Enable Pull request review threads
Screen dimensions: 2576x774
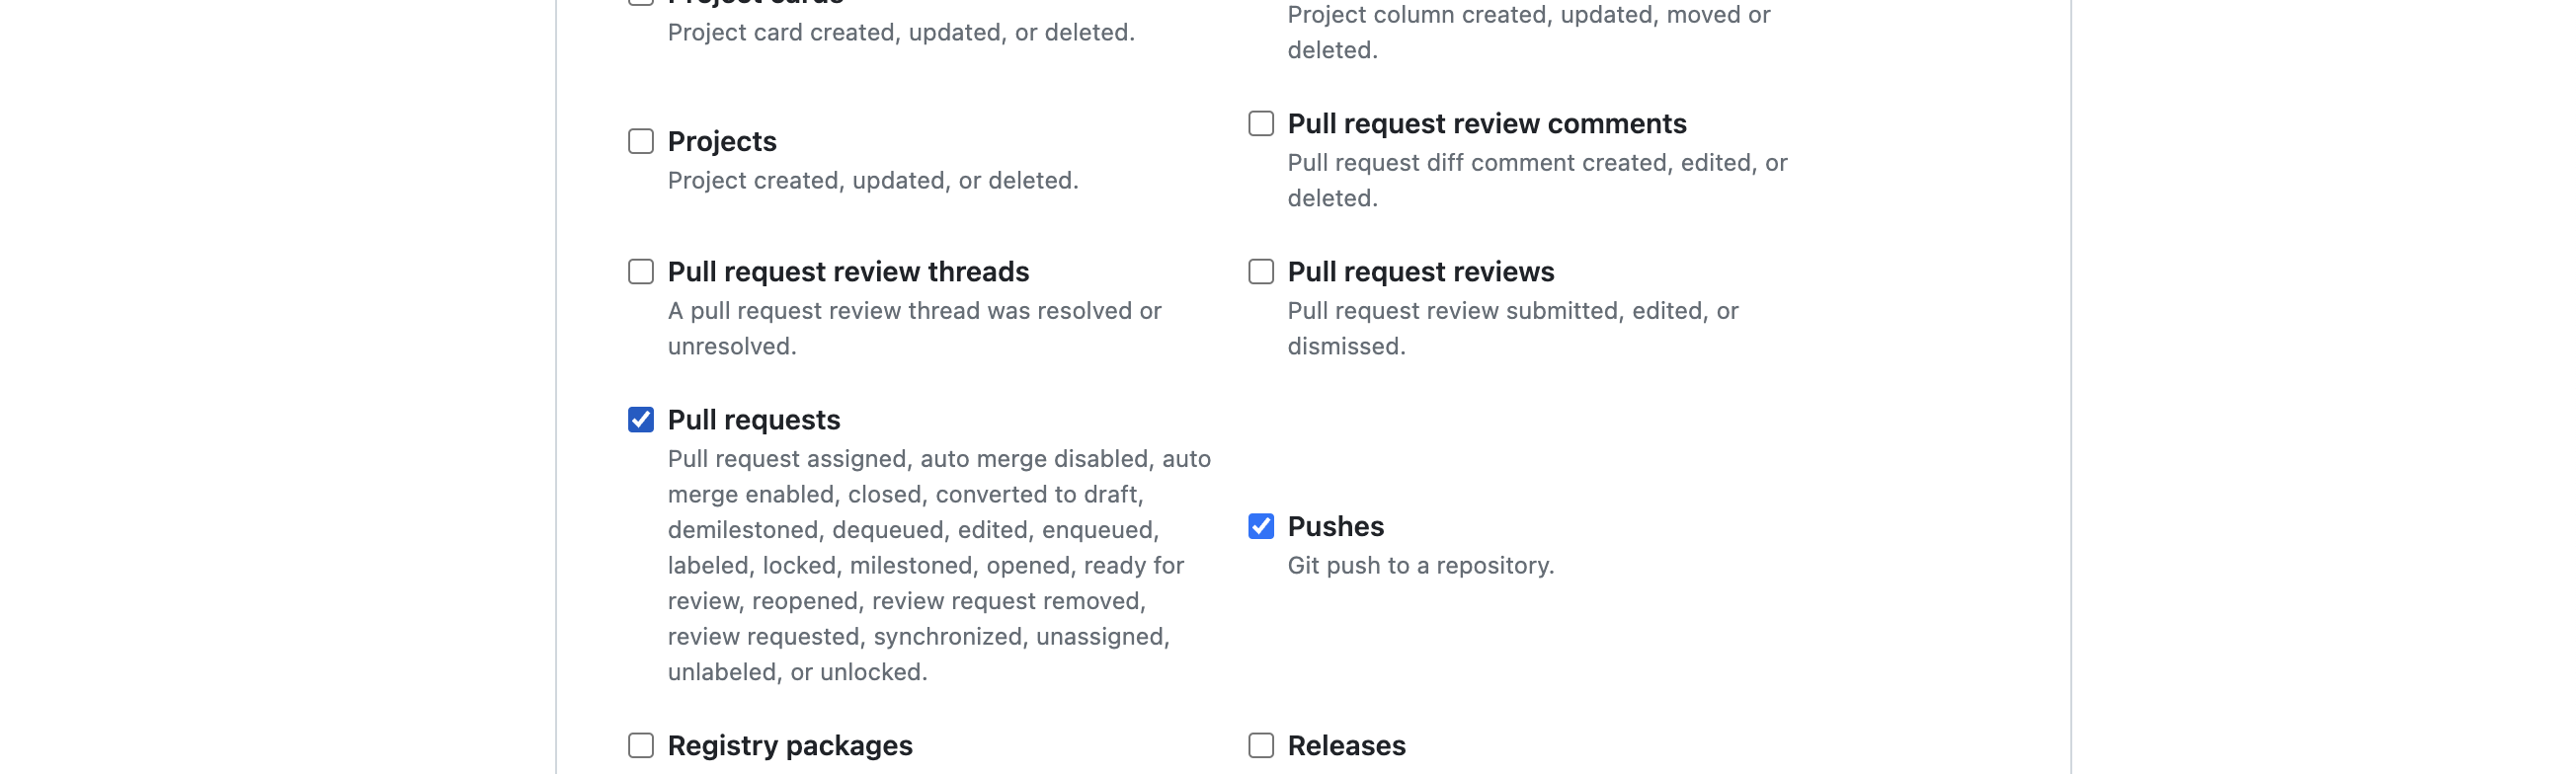[641, 271]
